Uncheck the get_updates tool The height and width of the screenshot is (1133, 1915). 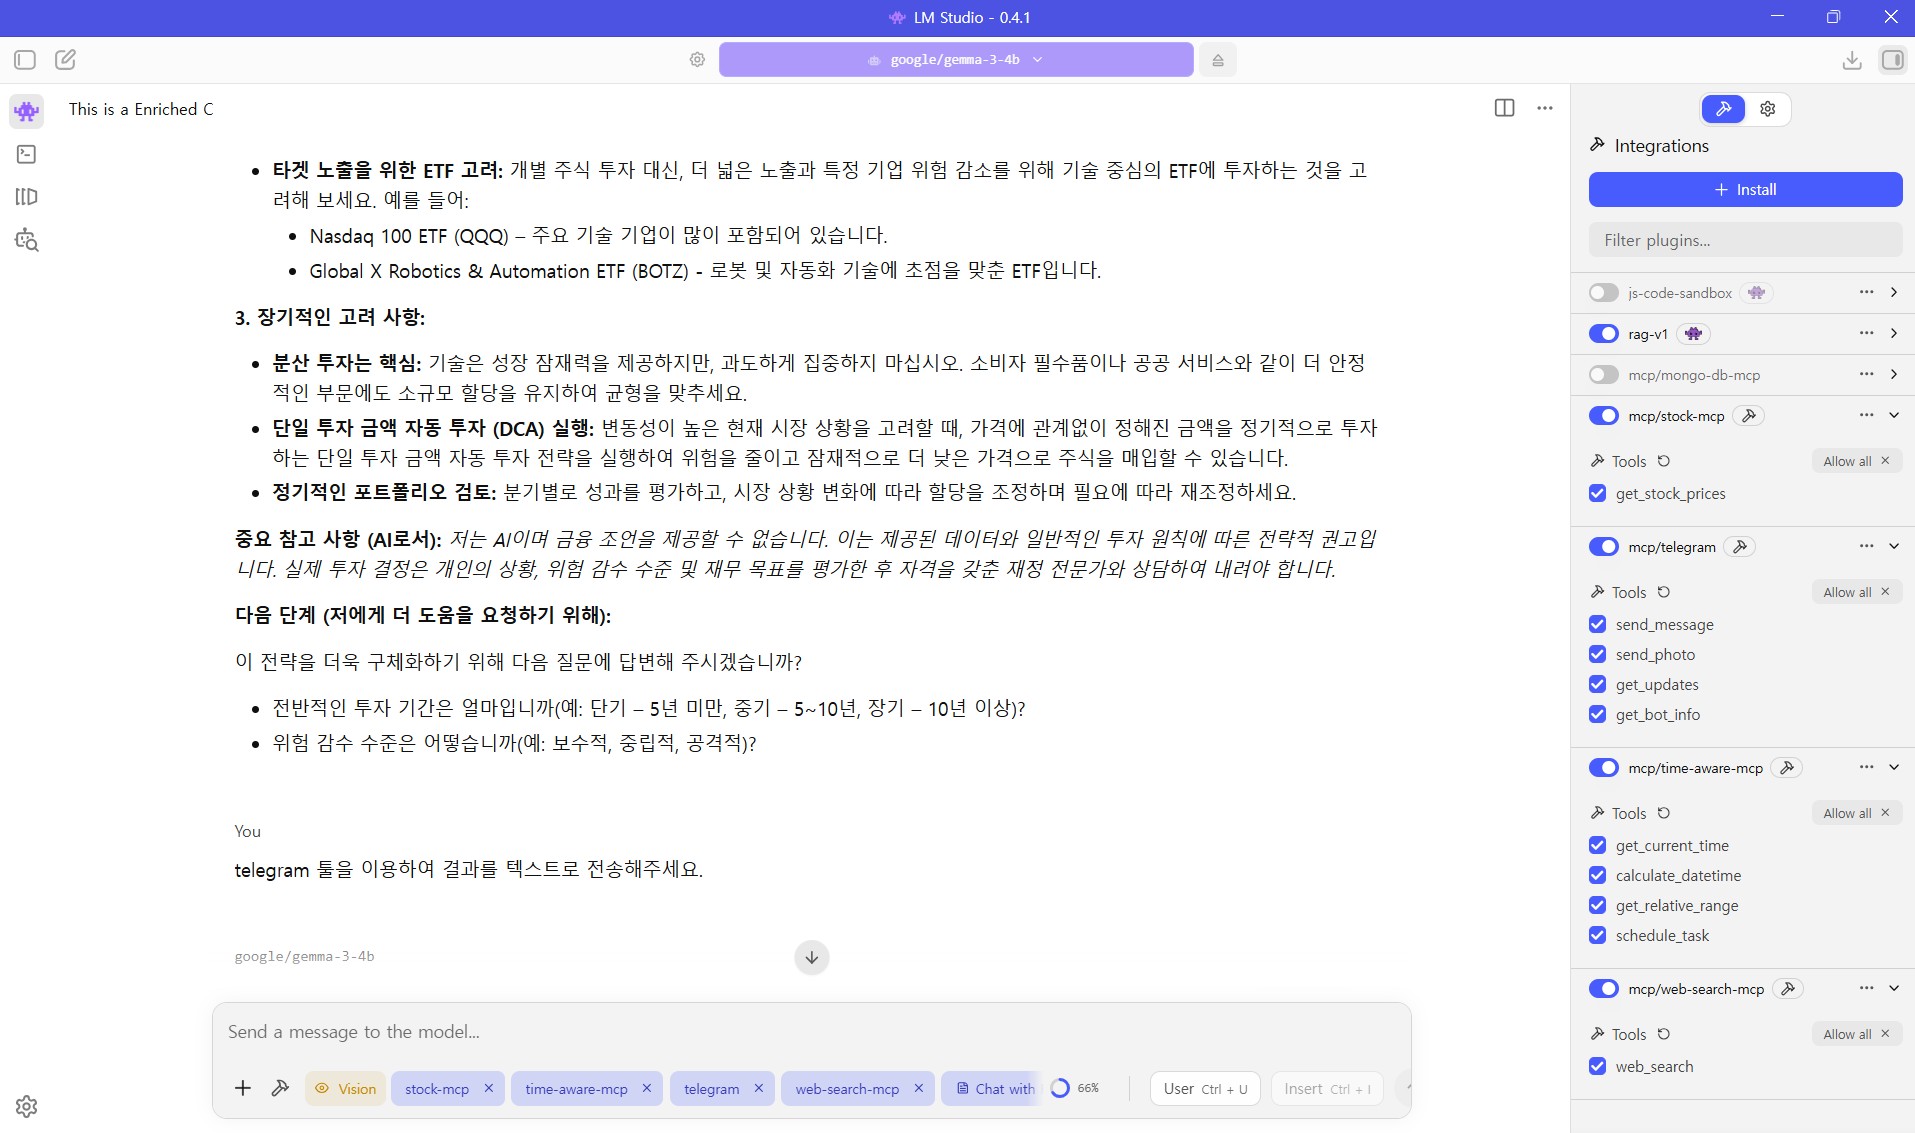point(1597,684)
